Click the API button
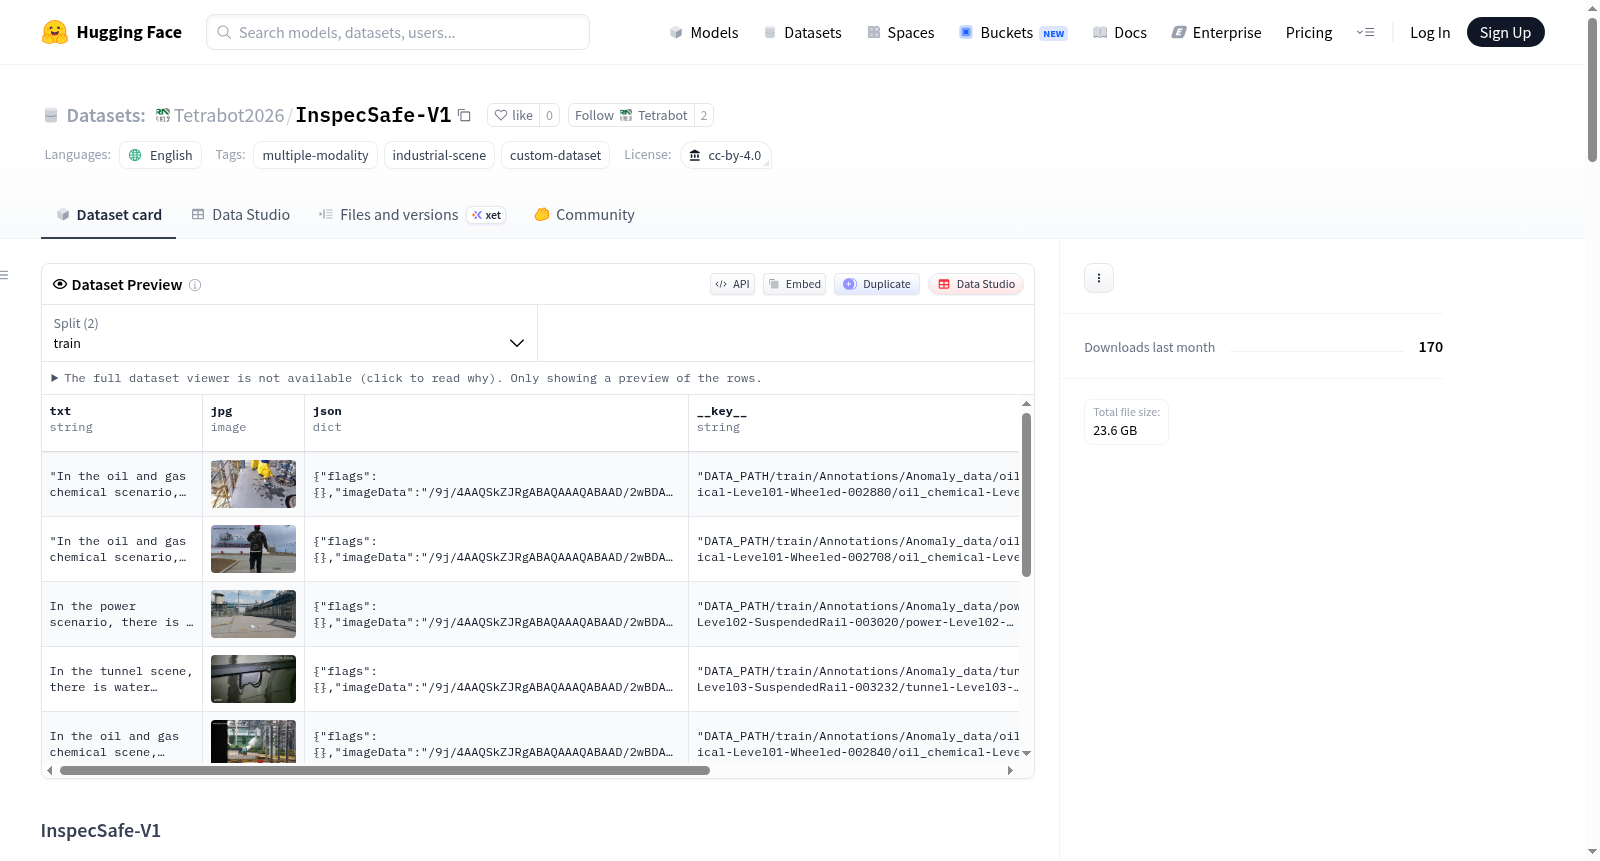 (732, 284)
